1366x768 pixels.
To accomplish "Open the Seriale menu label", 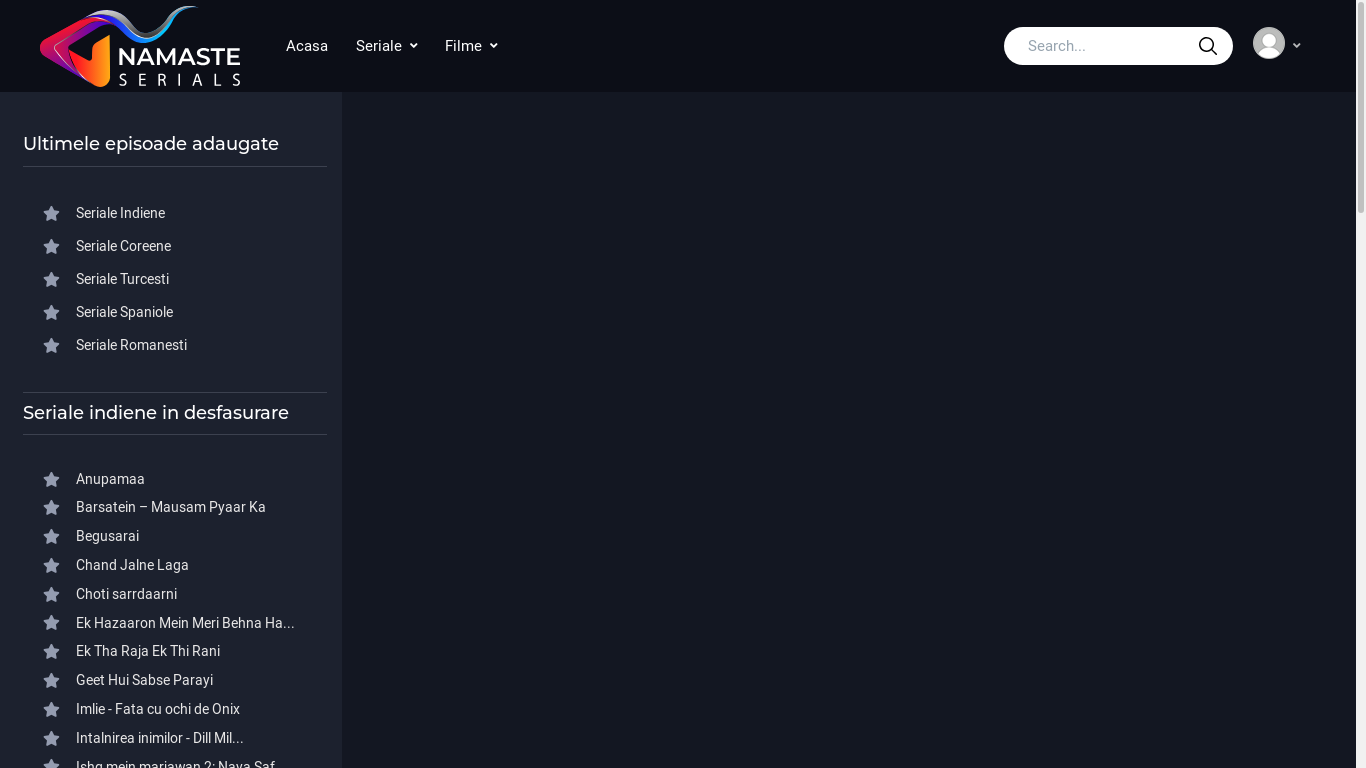I will coord(379,46).
